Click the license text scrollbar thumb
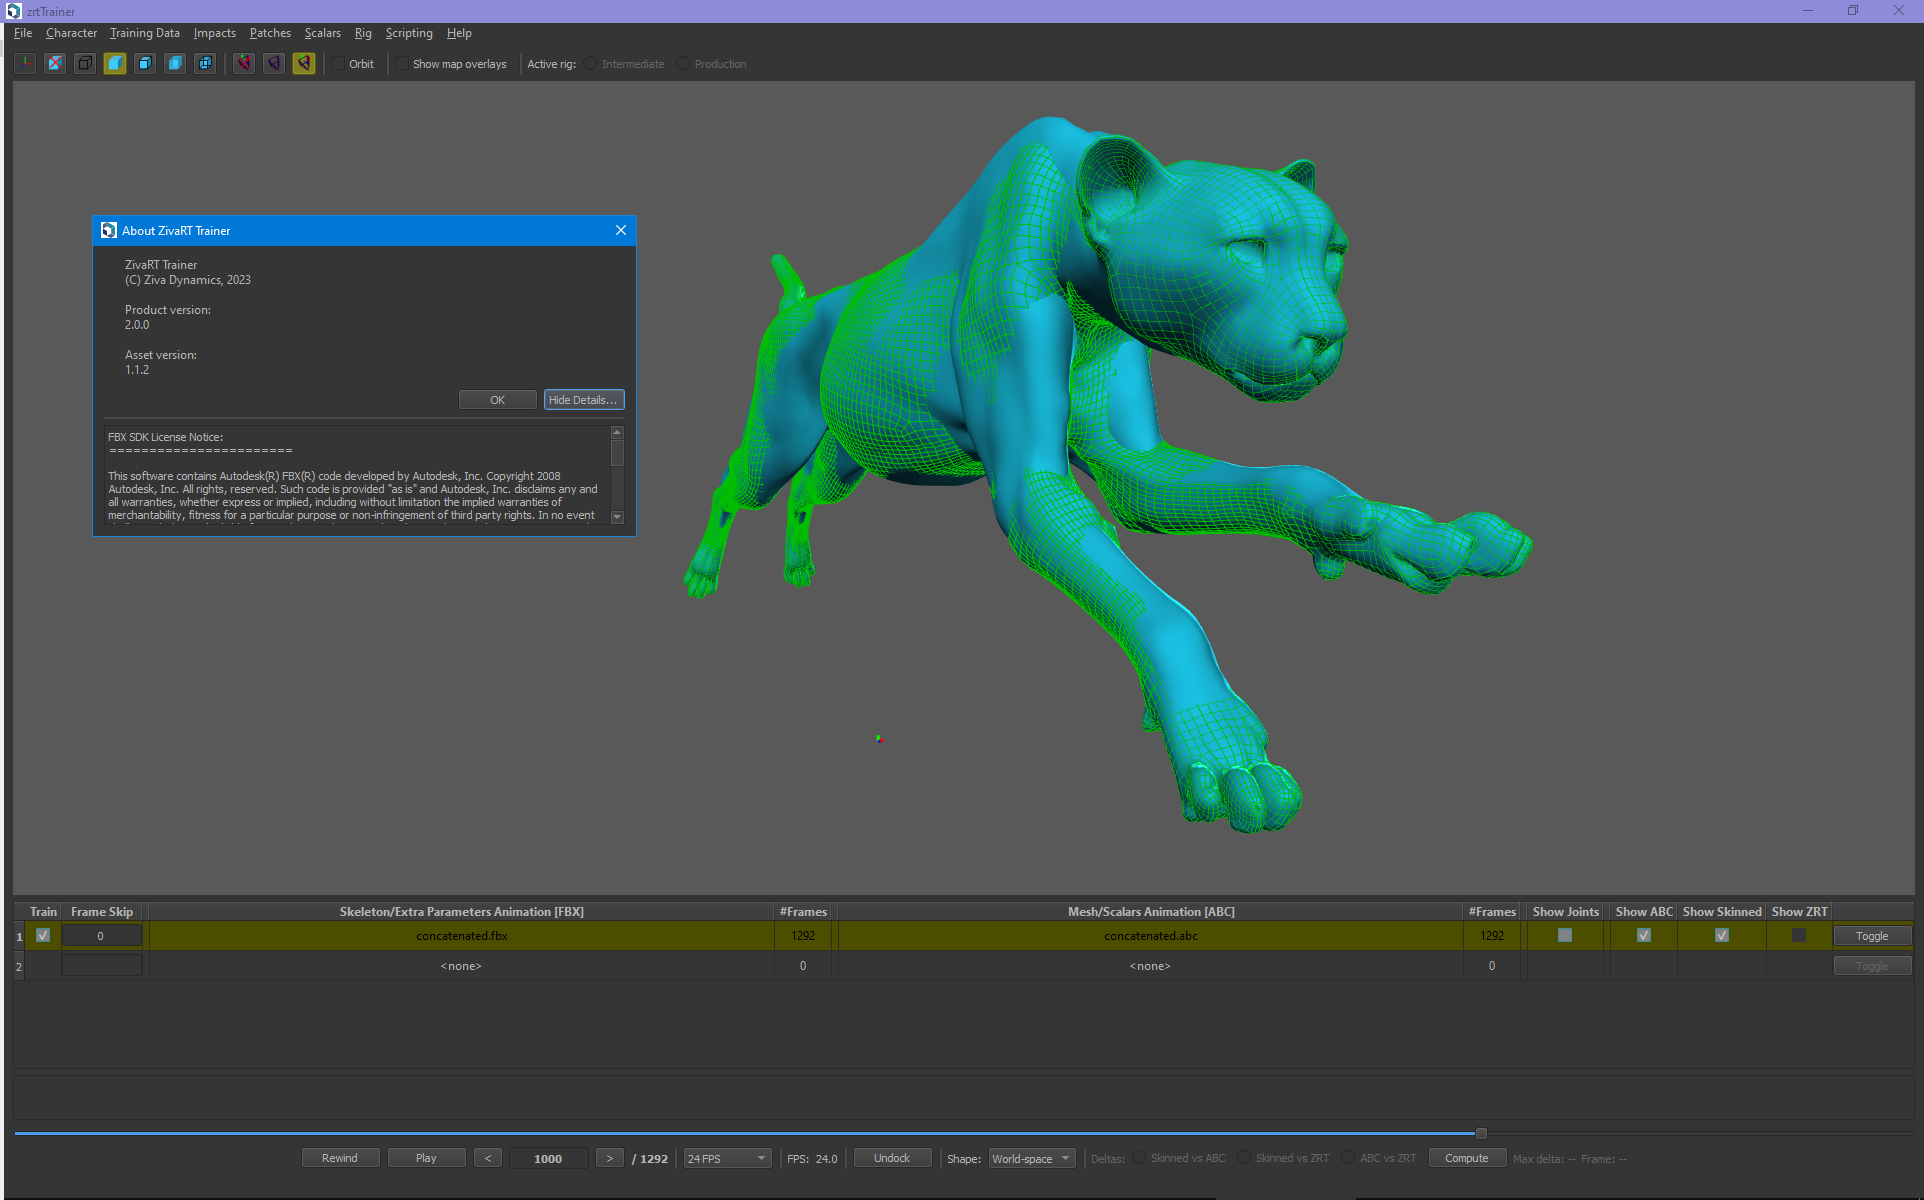The width and height of the screenshot is (1924, 1200). click(617, 453)
